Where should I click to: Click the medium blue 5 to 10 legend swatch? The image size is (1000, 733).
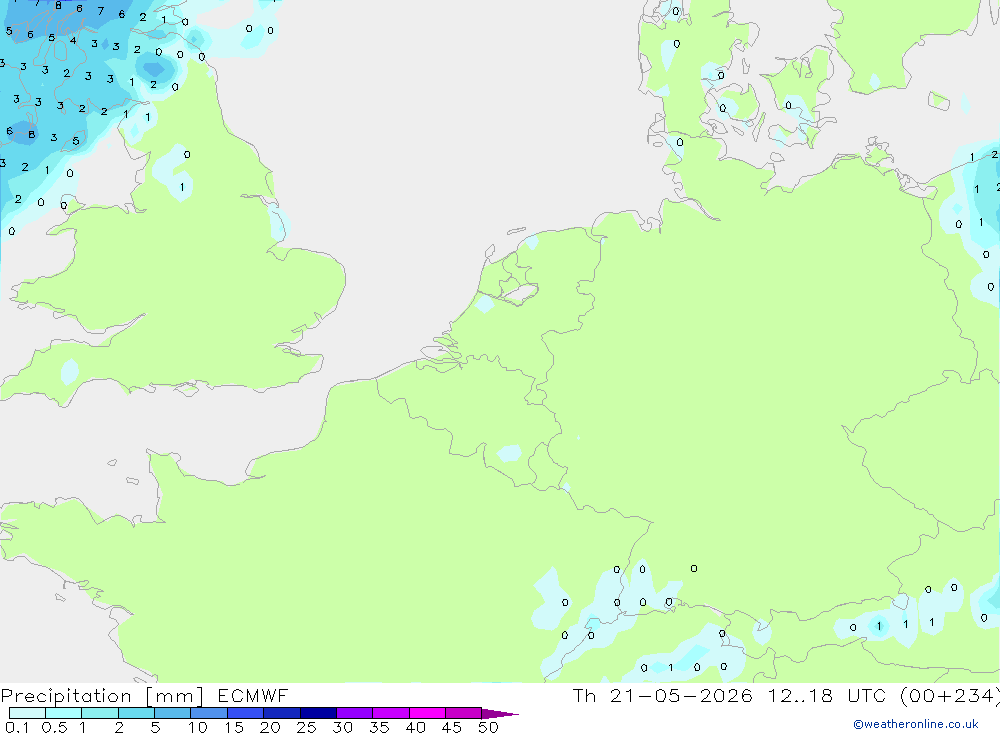173,713
